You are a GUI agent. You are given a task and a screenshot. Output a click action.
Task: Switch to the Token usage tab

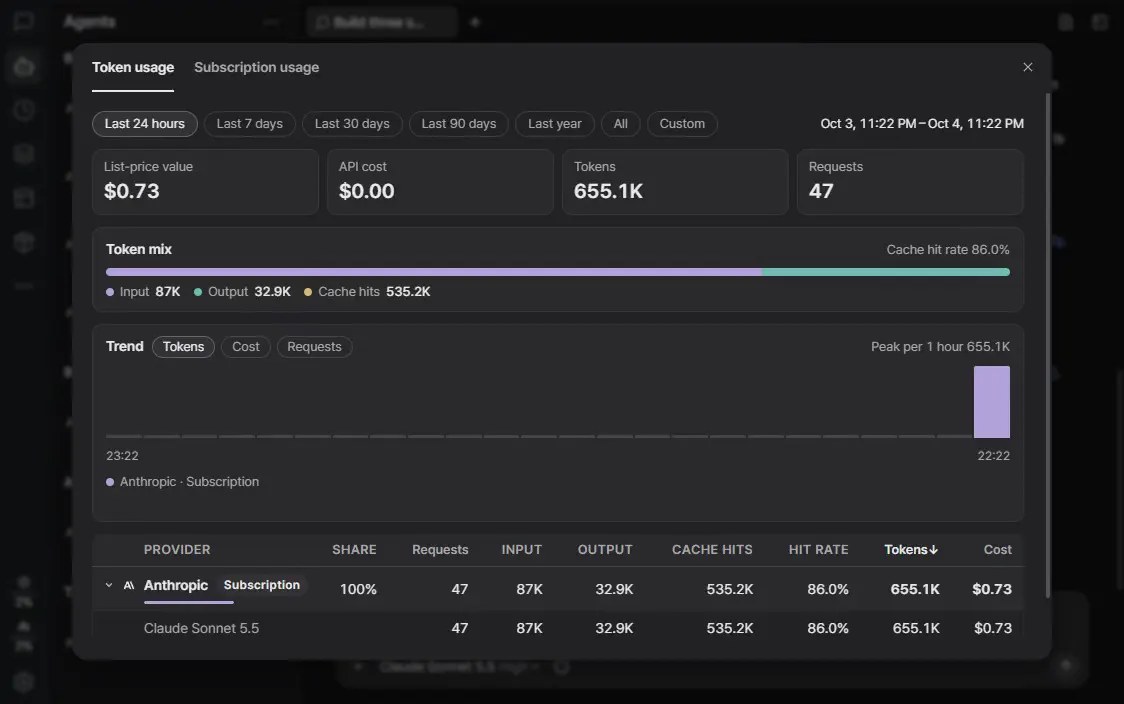point(133,67)
